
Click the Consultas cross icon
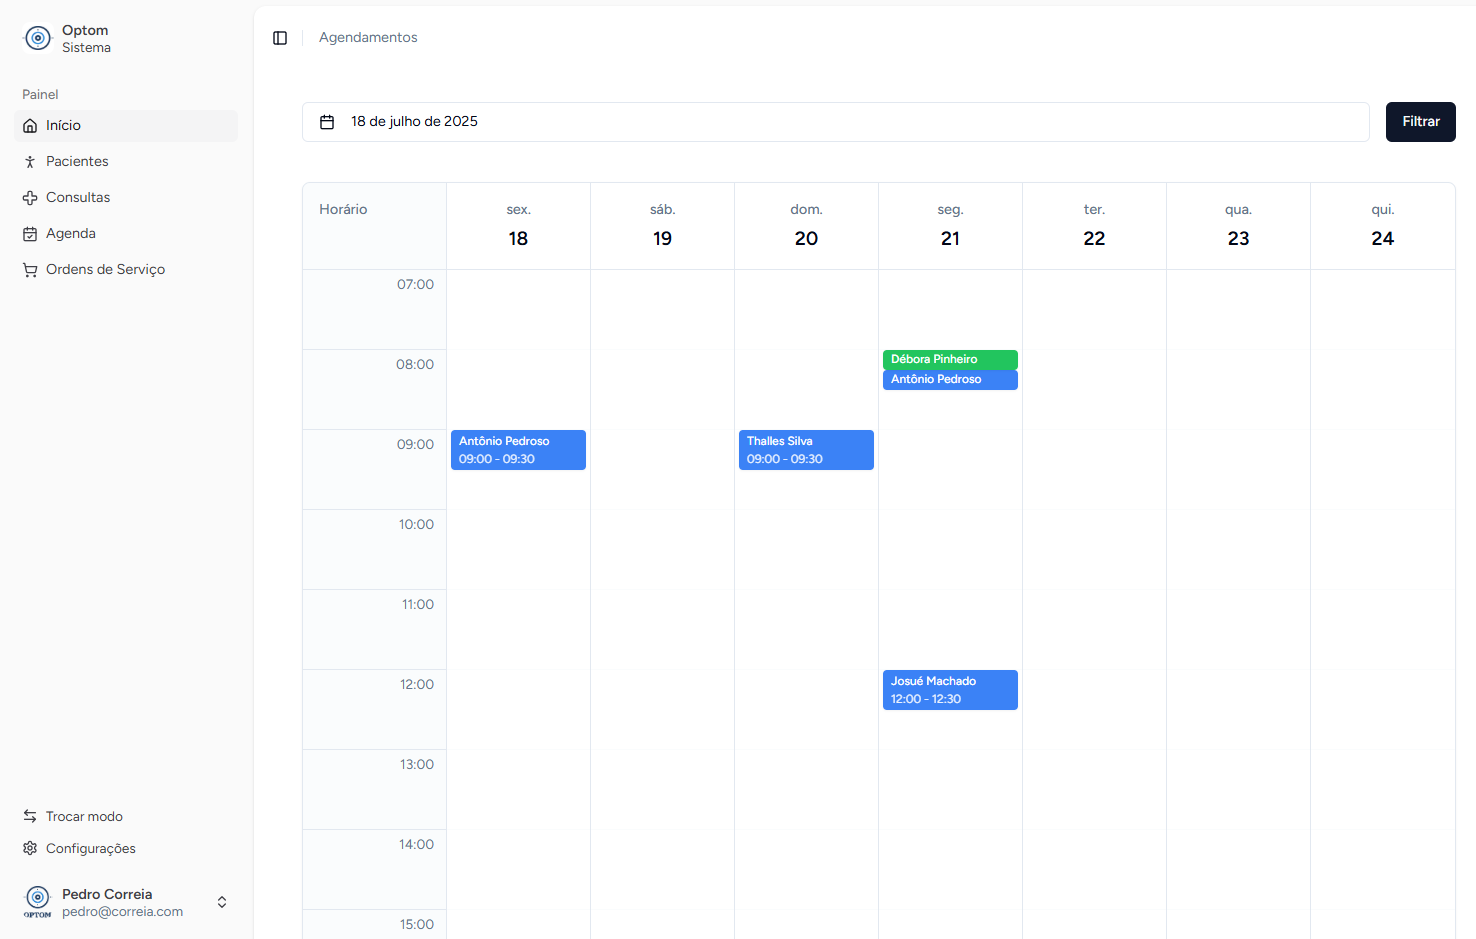point(30,198)
